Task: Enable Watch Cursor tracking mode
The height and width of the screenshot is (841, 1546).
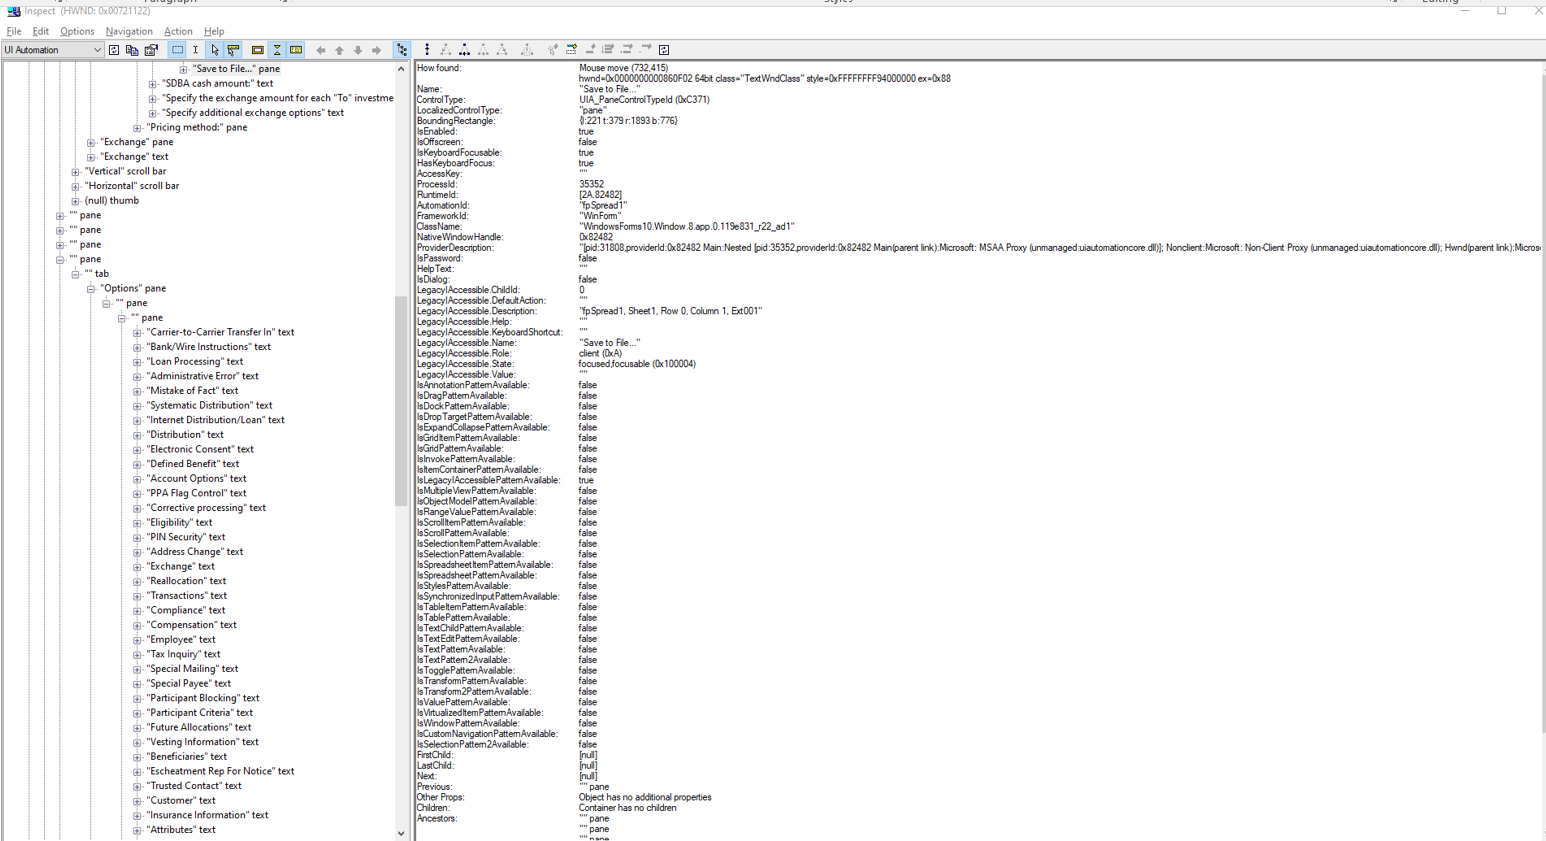Action: pos(215,49)
